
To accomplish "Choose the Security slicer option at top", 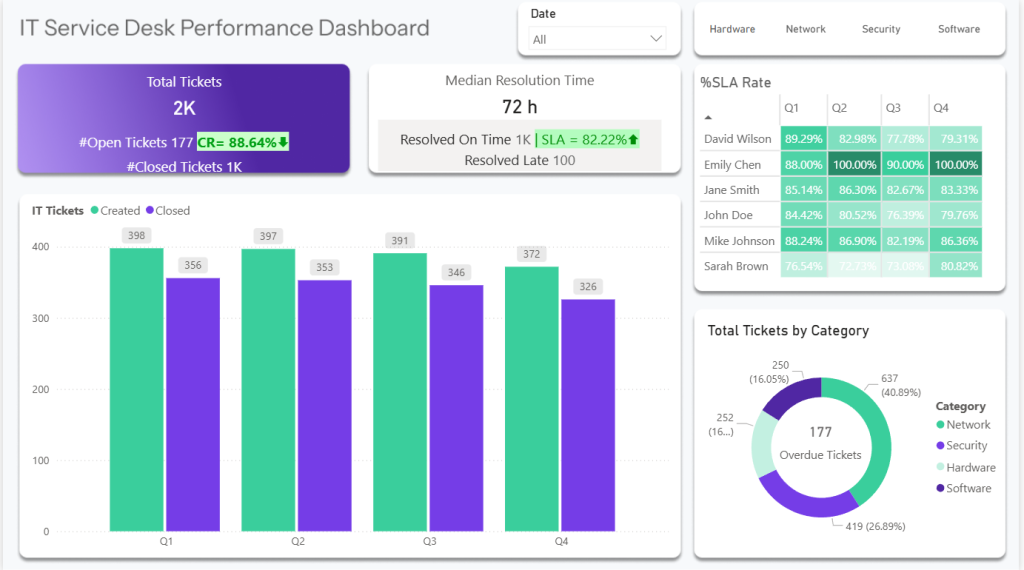I will click(x=881, y=29).
